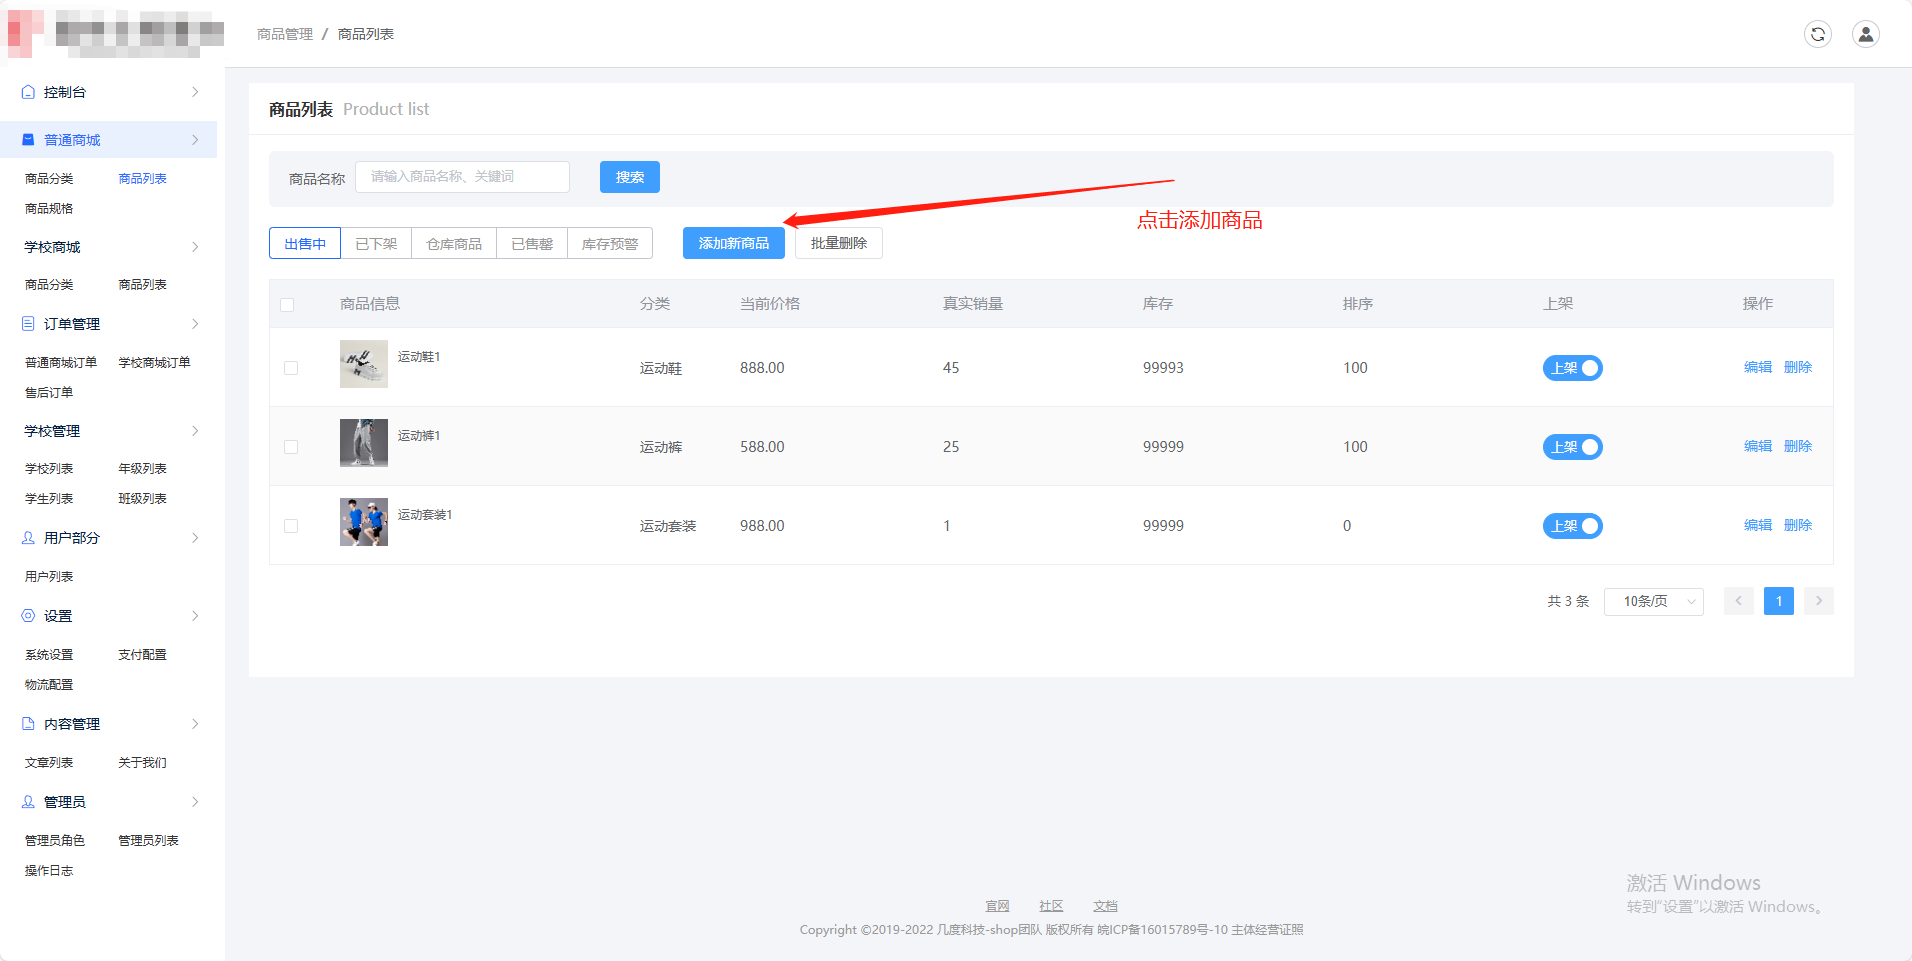Click the 商品名称 search input field
1912x961 pixels.
point(462,177)
